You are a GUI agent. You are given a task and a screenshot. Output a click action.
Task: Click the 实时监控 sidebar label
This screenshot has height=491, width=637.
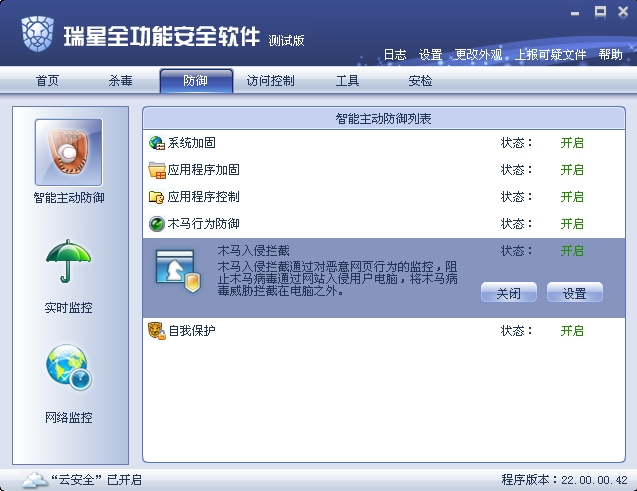coord(69,308)
